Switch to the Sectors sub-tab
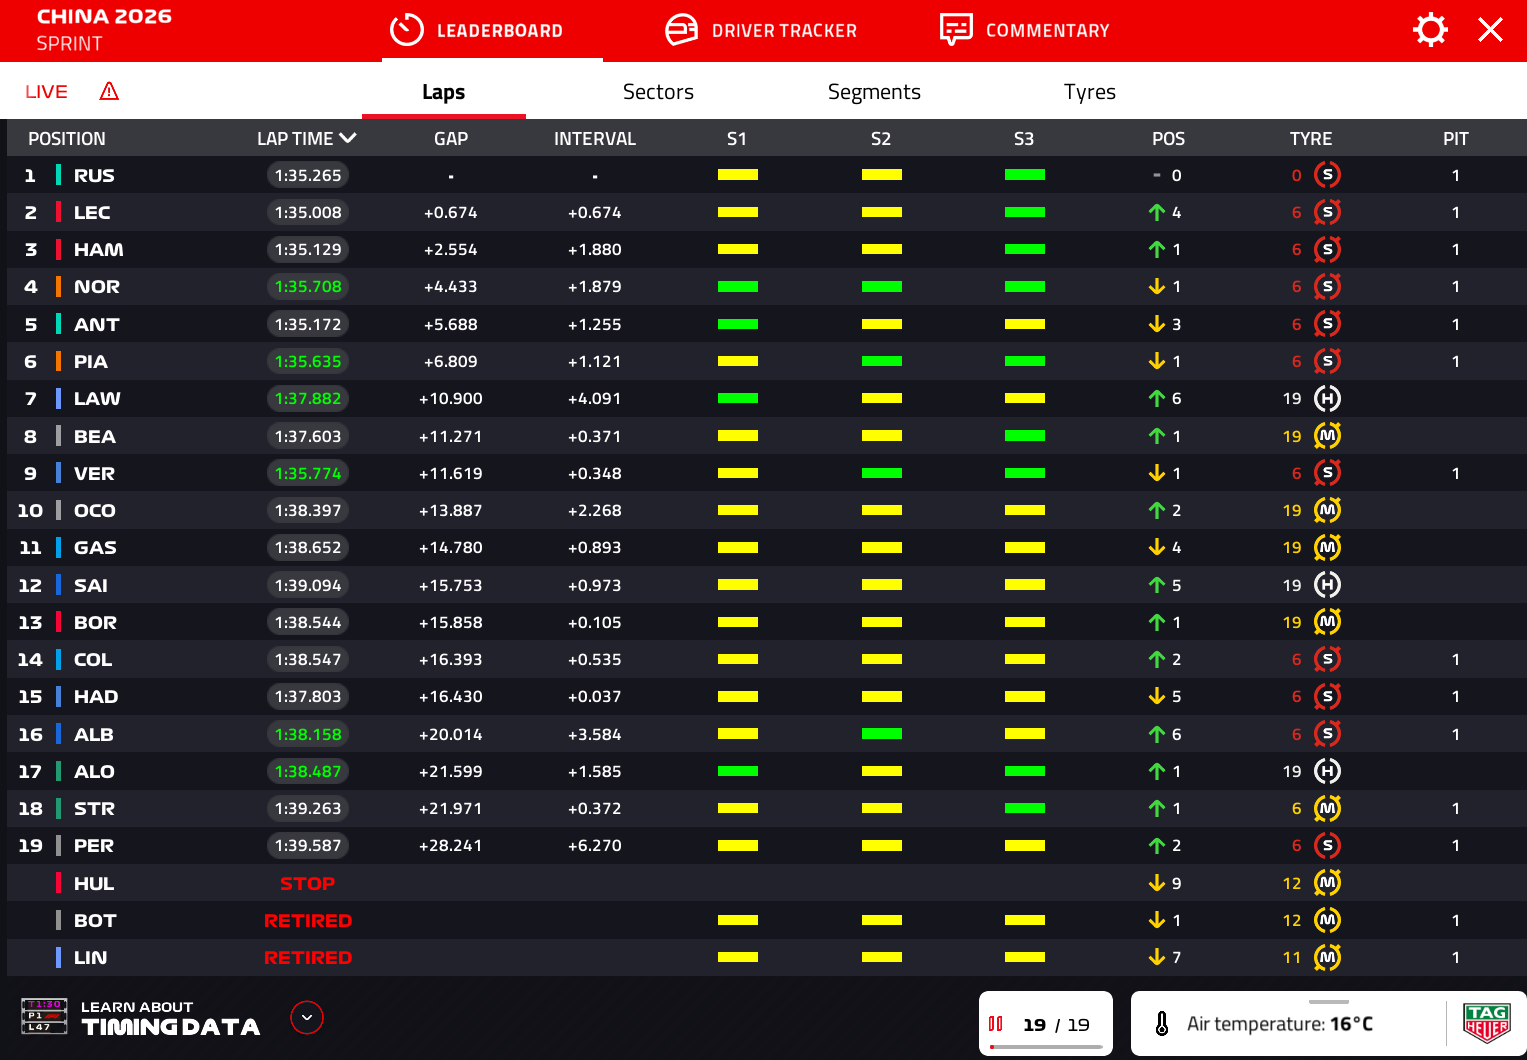Image resolution: width=1527 pixels, height=1060 pixels. coord(658,92)
